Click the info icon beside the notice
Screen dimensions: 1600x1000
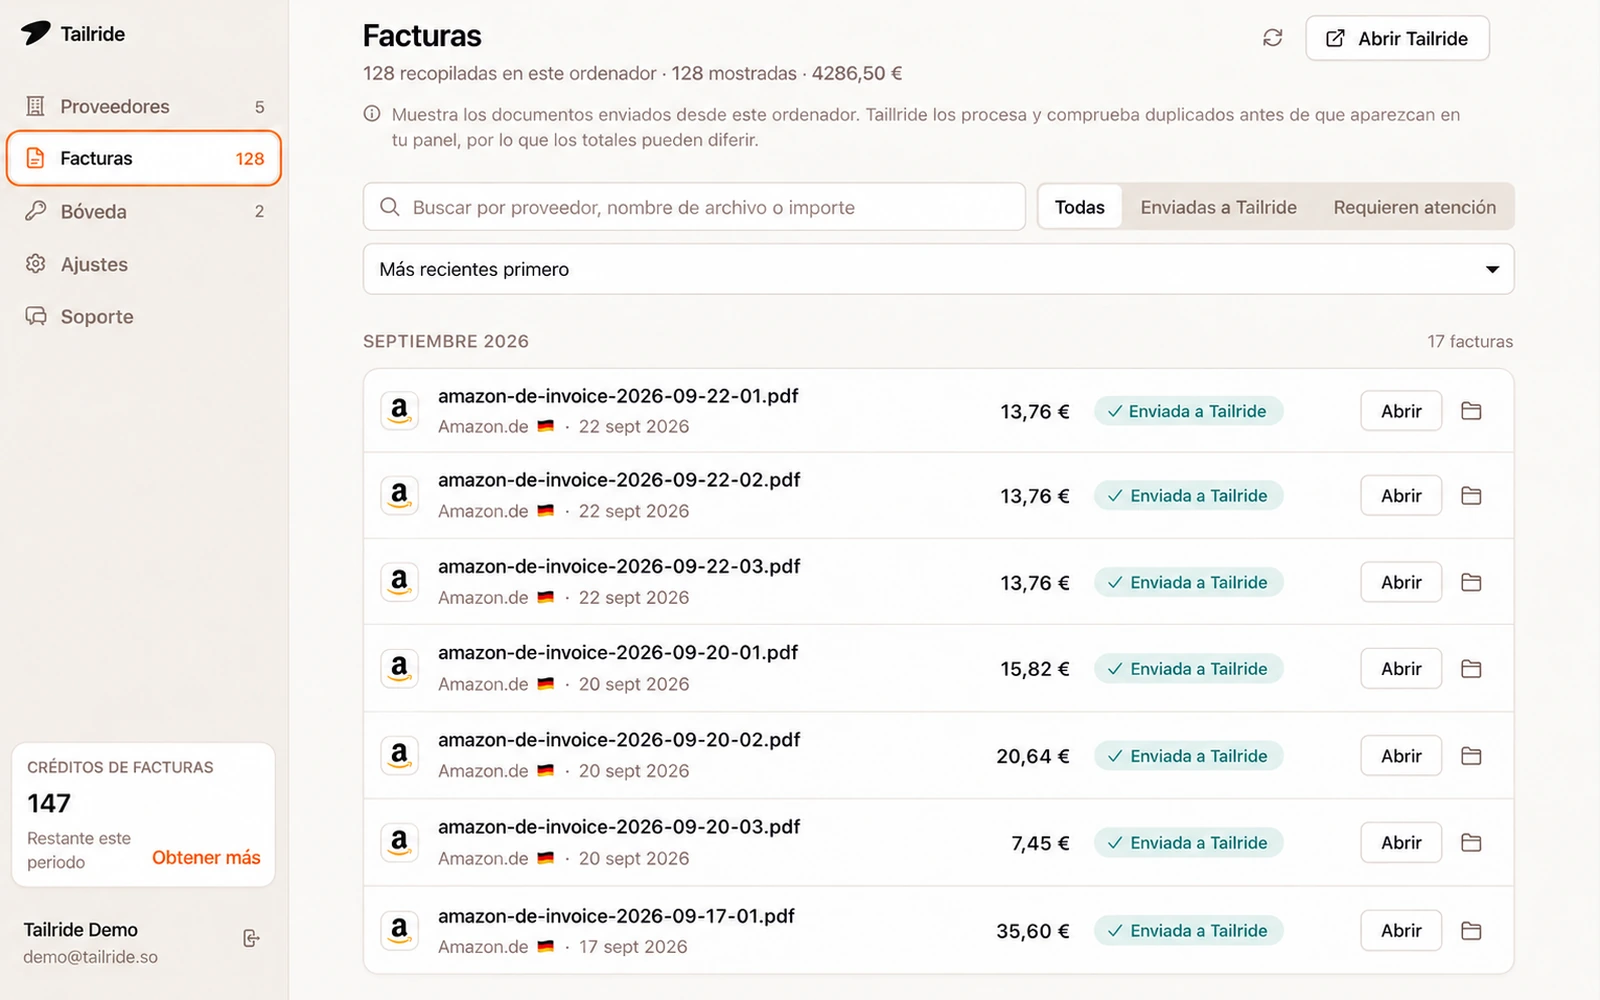tap(372, 114)
